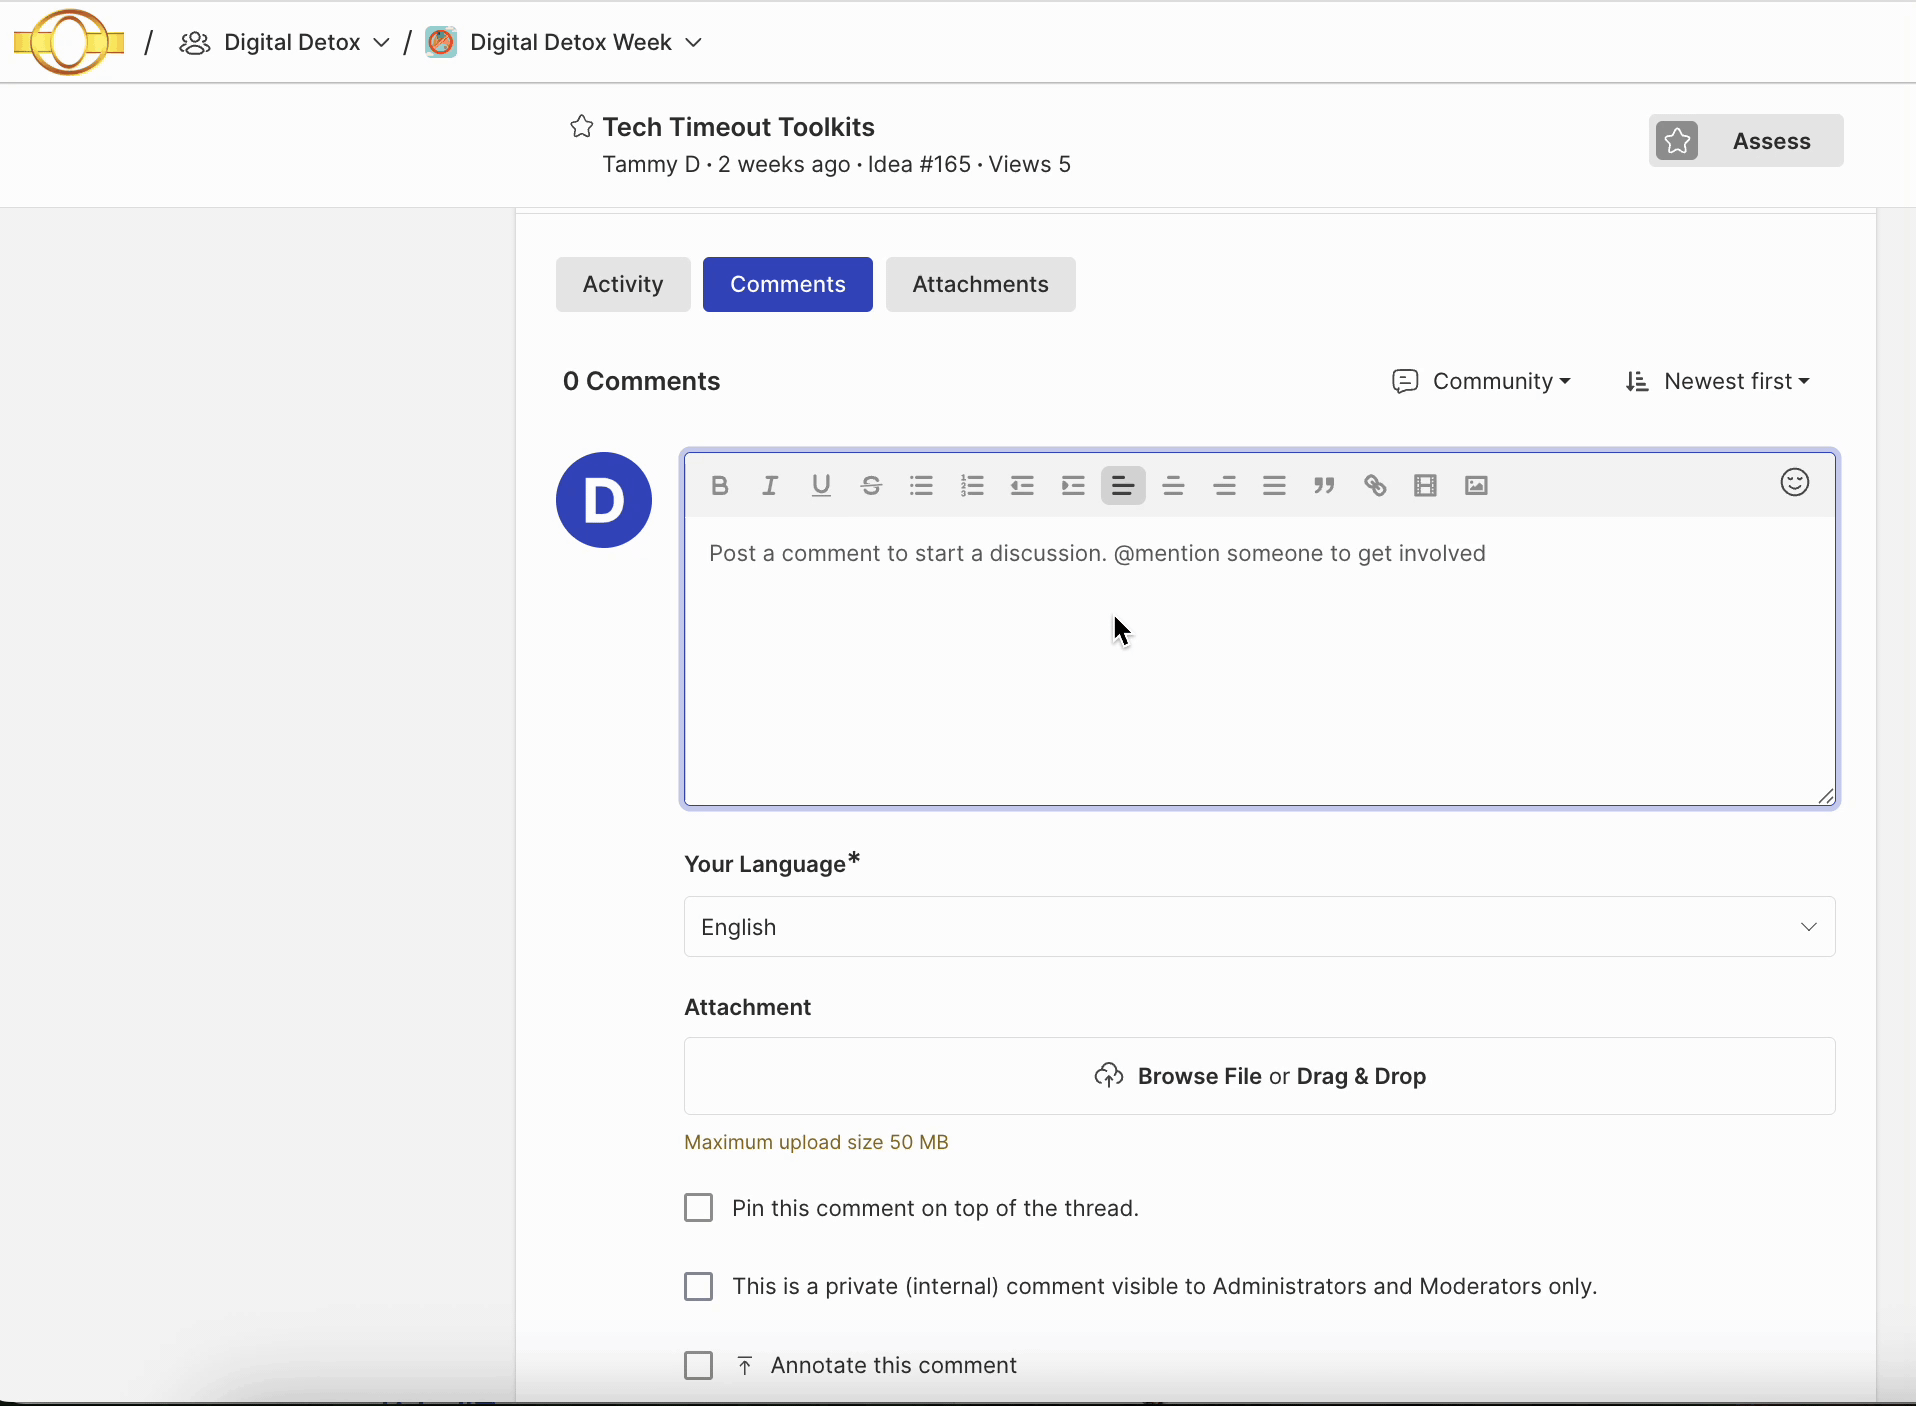The width and height of the screenshot is (1916, 1406).
Task: Click inside the comment text area
Action: [x=1260, y=660]
